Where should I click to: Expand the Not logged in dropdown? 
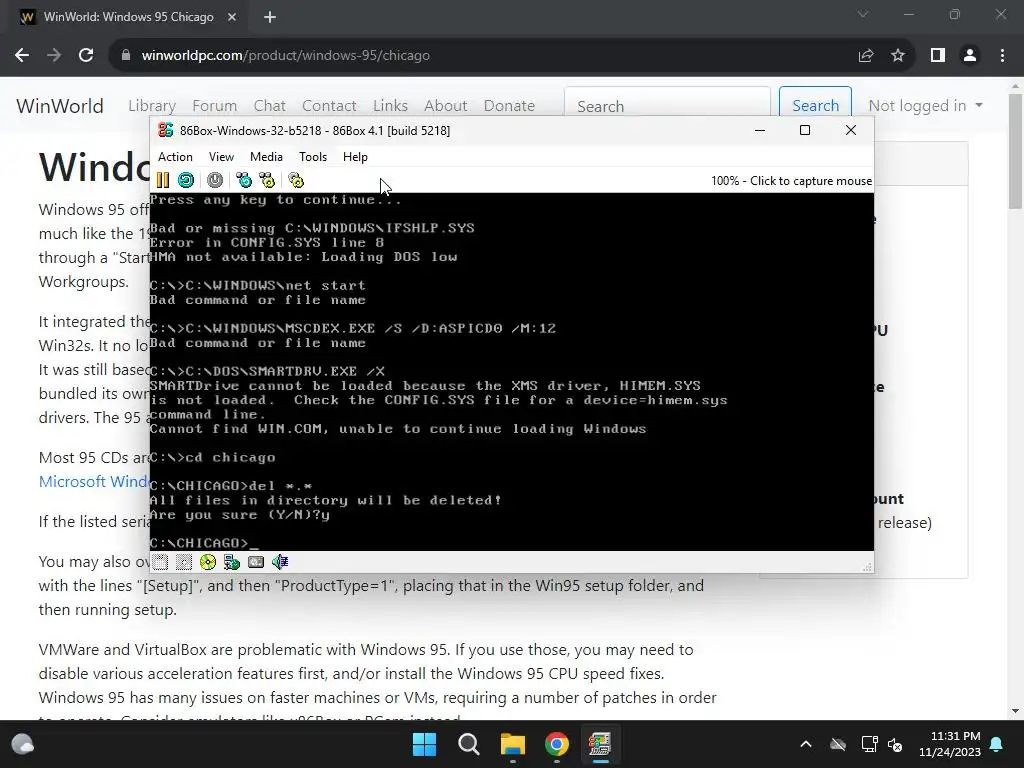tap(925, 106)
